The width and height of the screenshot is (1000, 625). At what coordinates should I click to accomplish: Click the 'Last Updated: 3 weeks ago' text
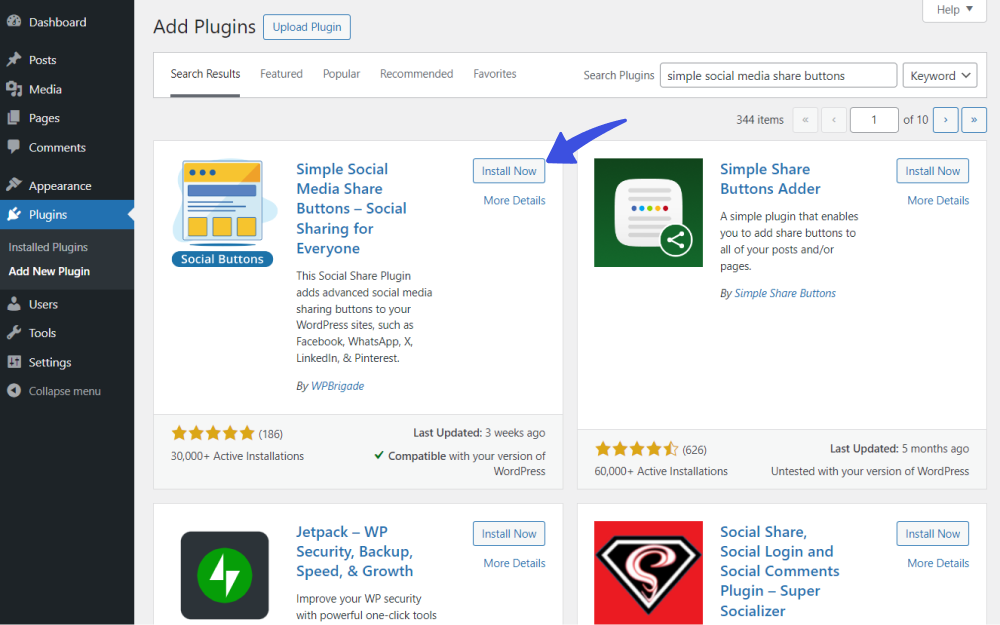(x=479, y=433)
